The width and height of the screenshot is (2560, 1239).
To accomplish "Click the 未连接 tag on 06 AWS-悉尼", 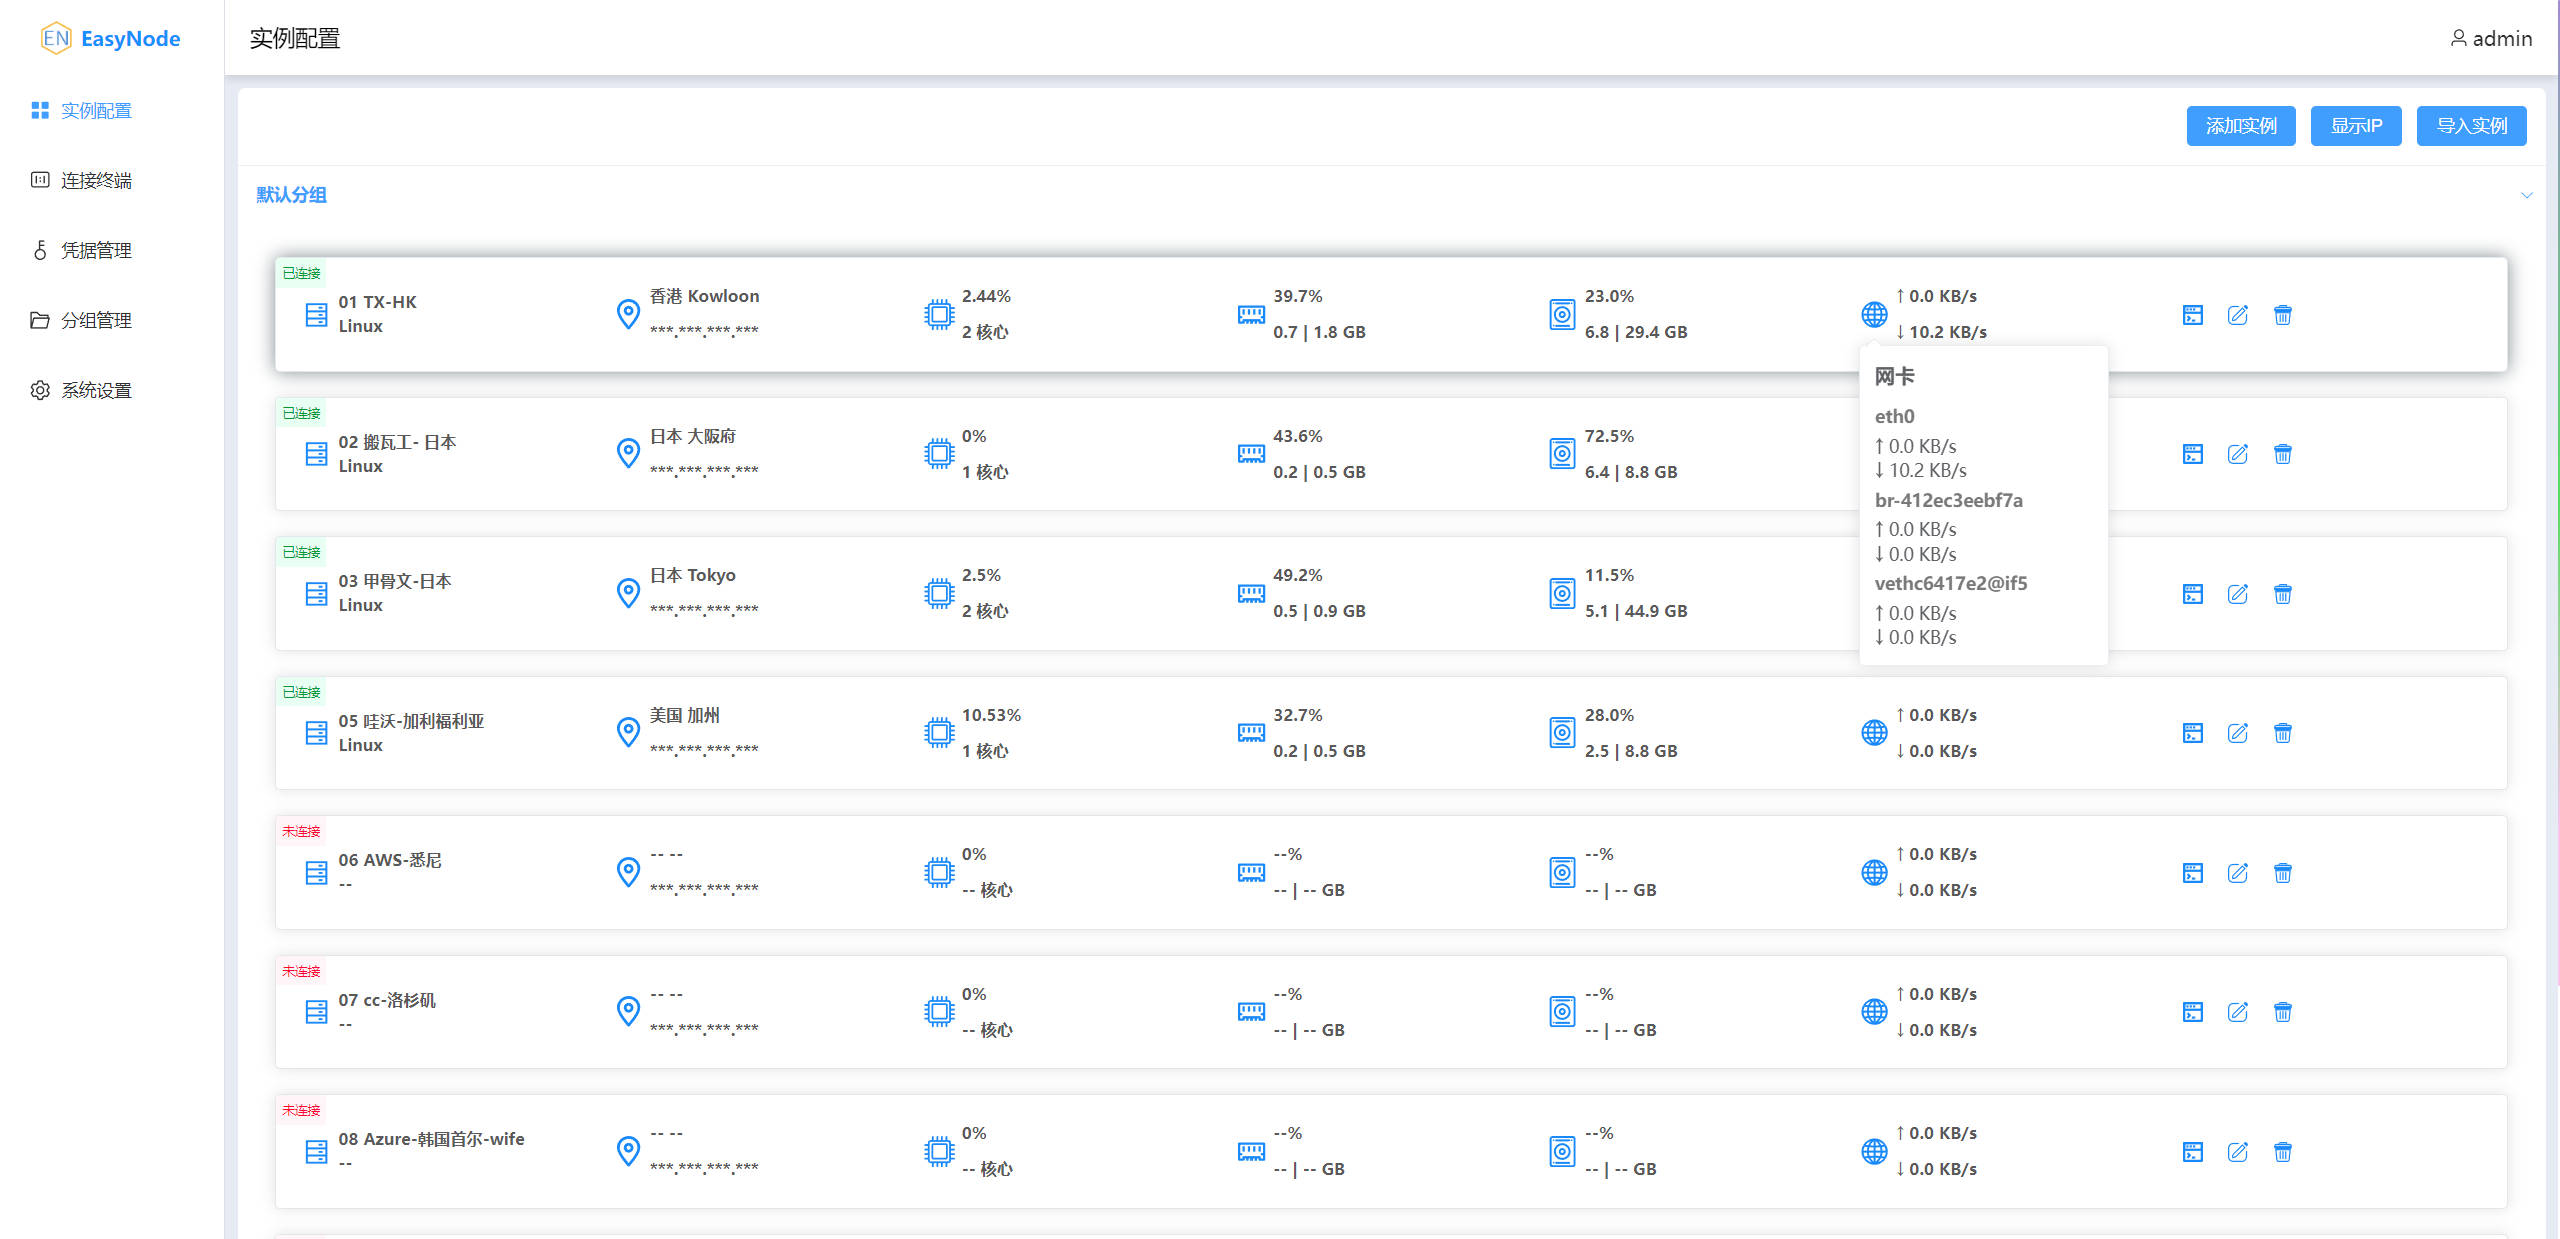I will [301, 831].
